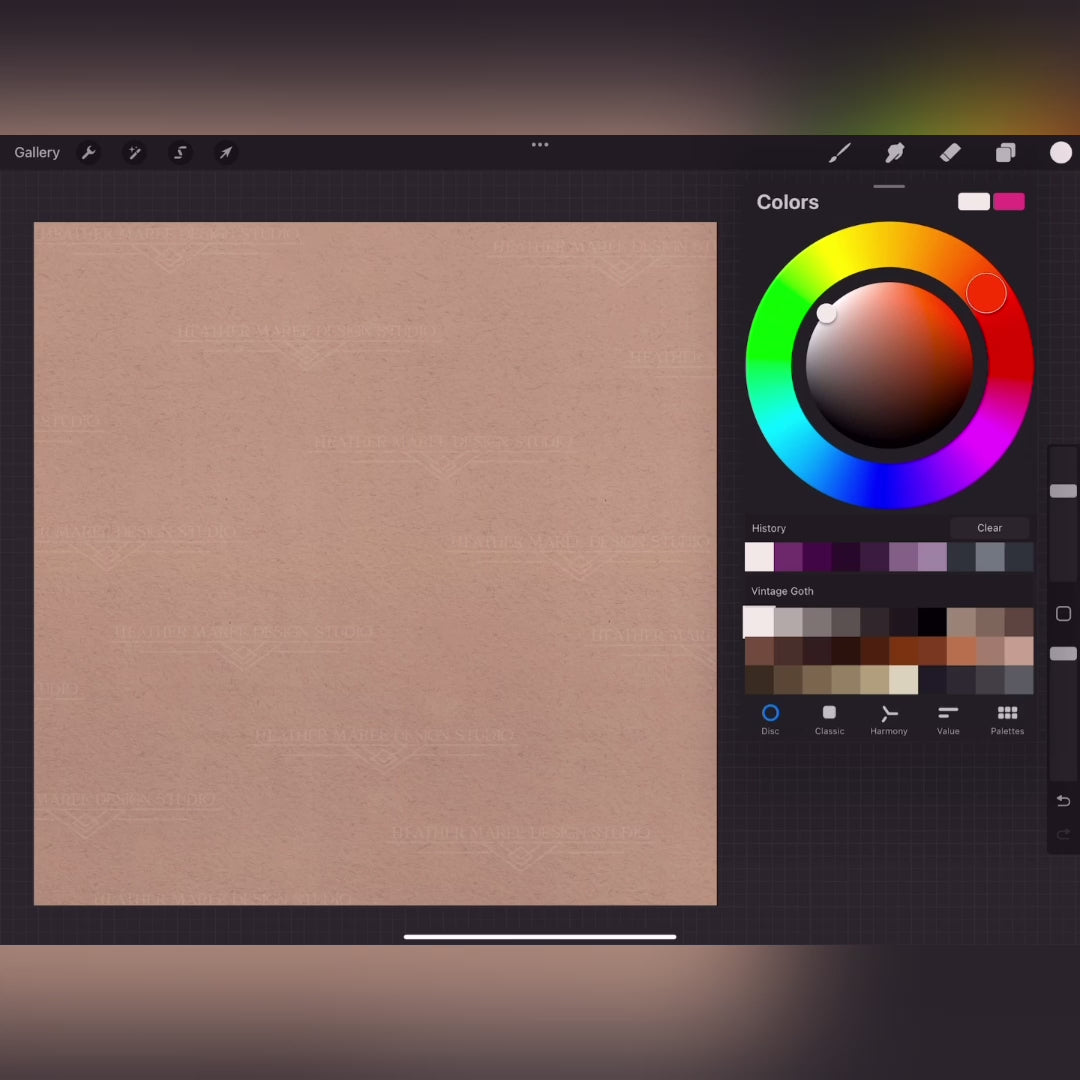Activate the Selection tool
1080x1080 pixels.
coord(180,153)
